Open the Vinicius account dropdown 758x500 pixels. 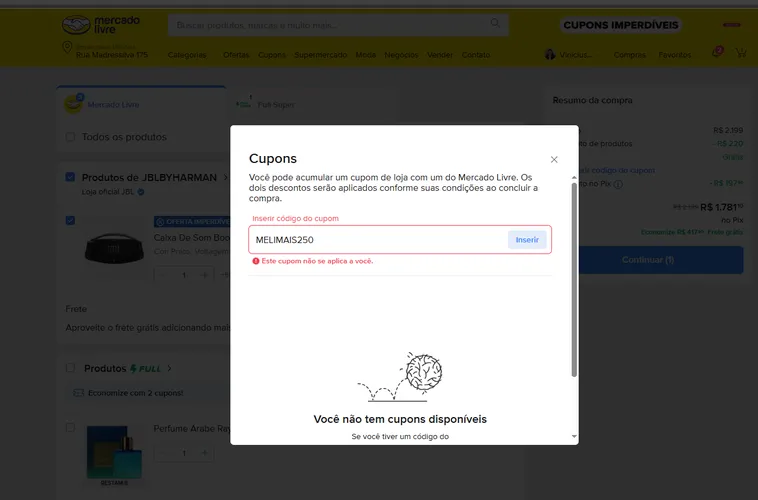click(x=575, y=55)
